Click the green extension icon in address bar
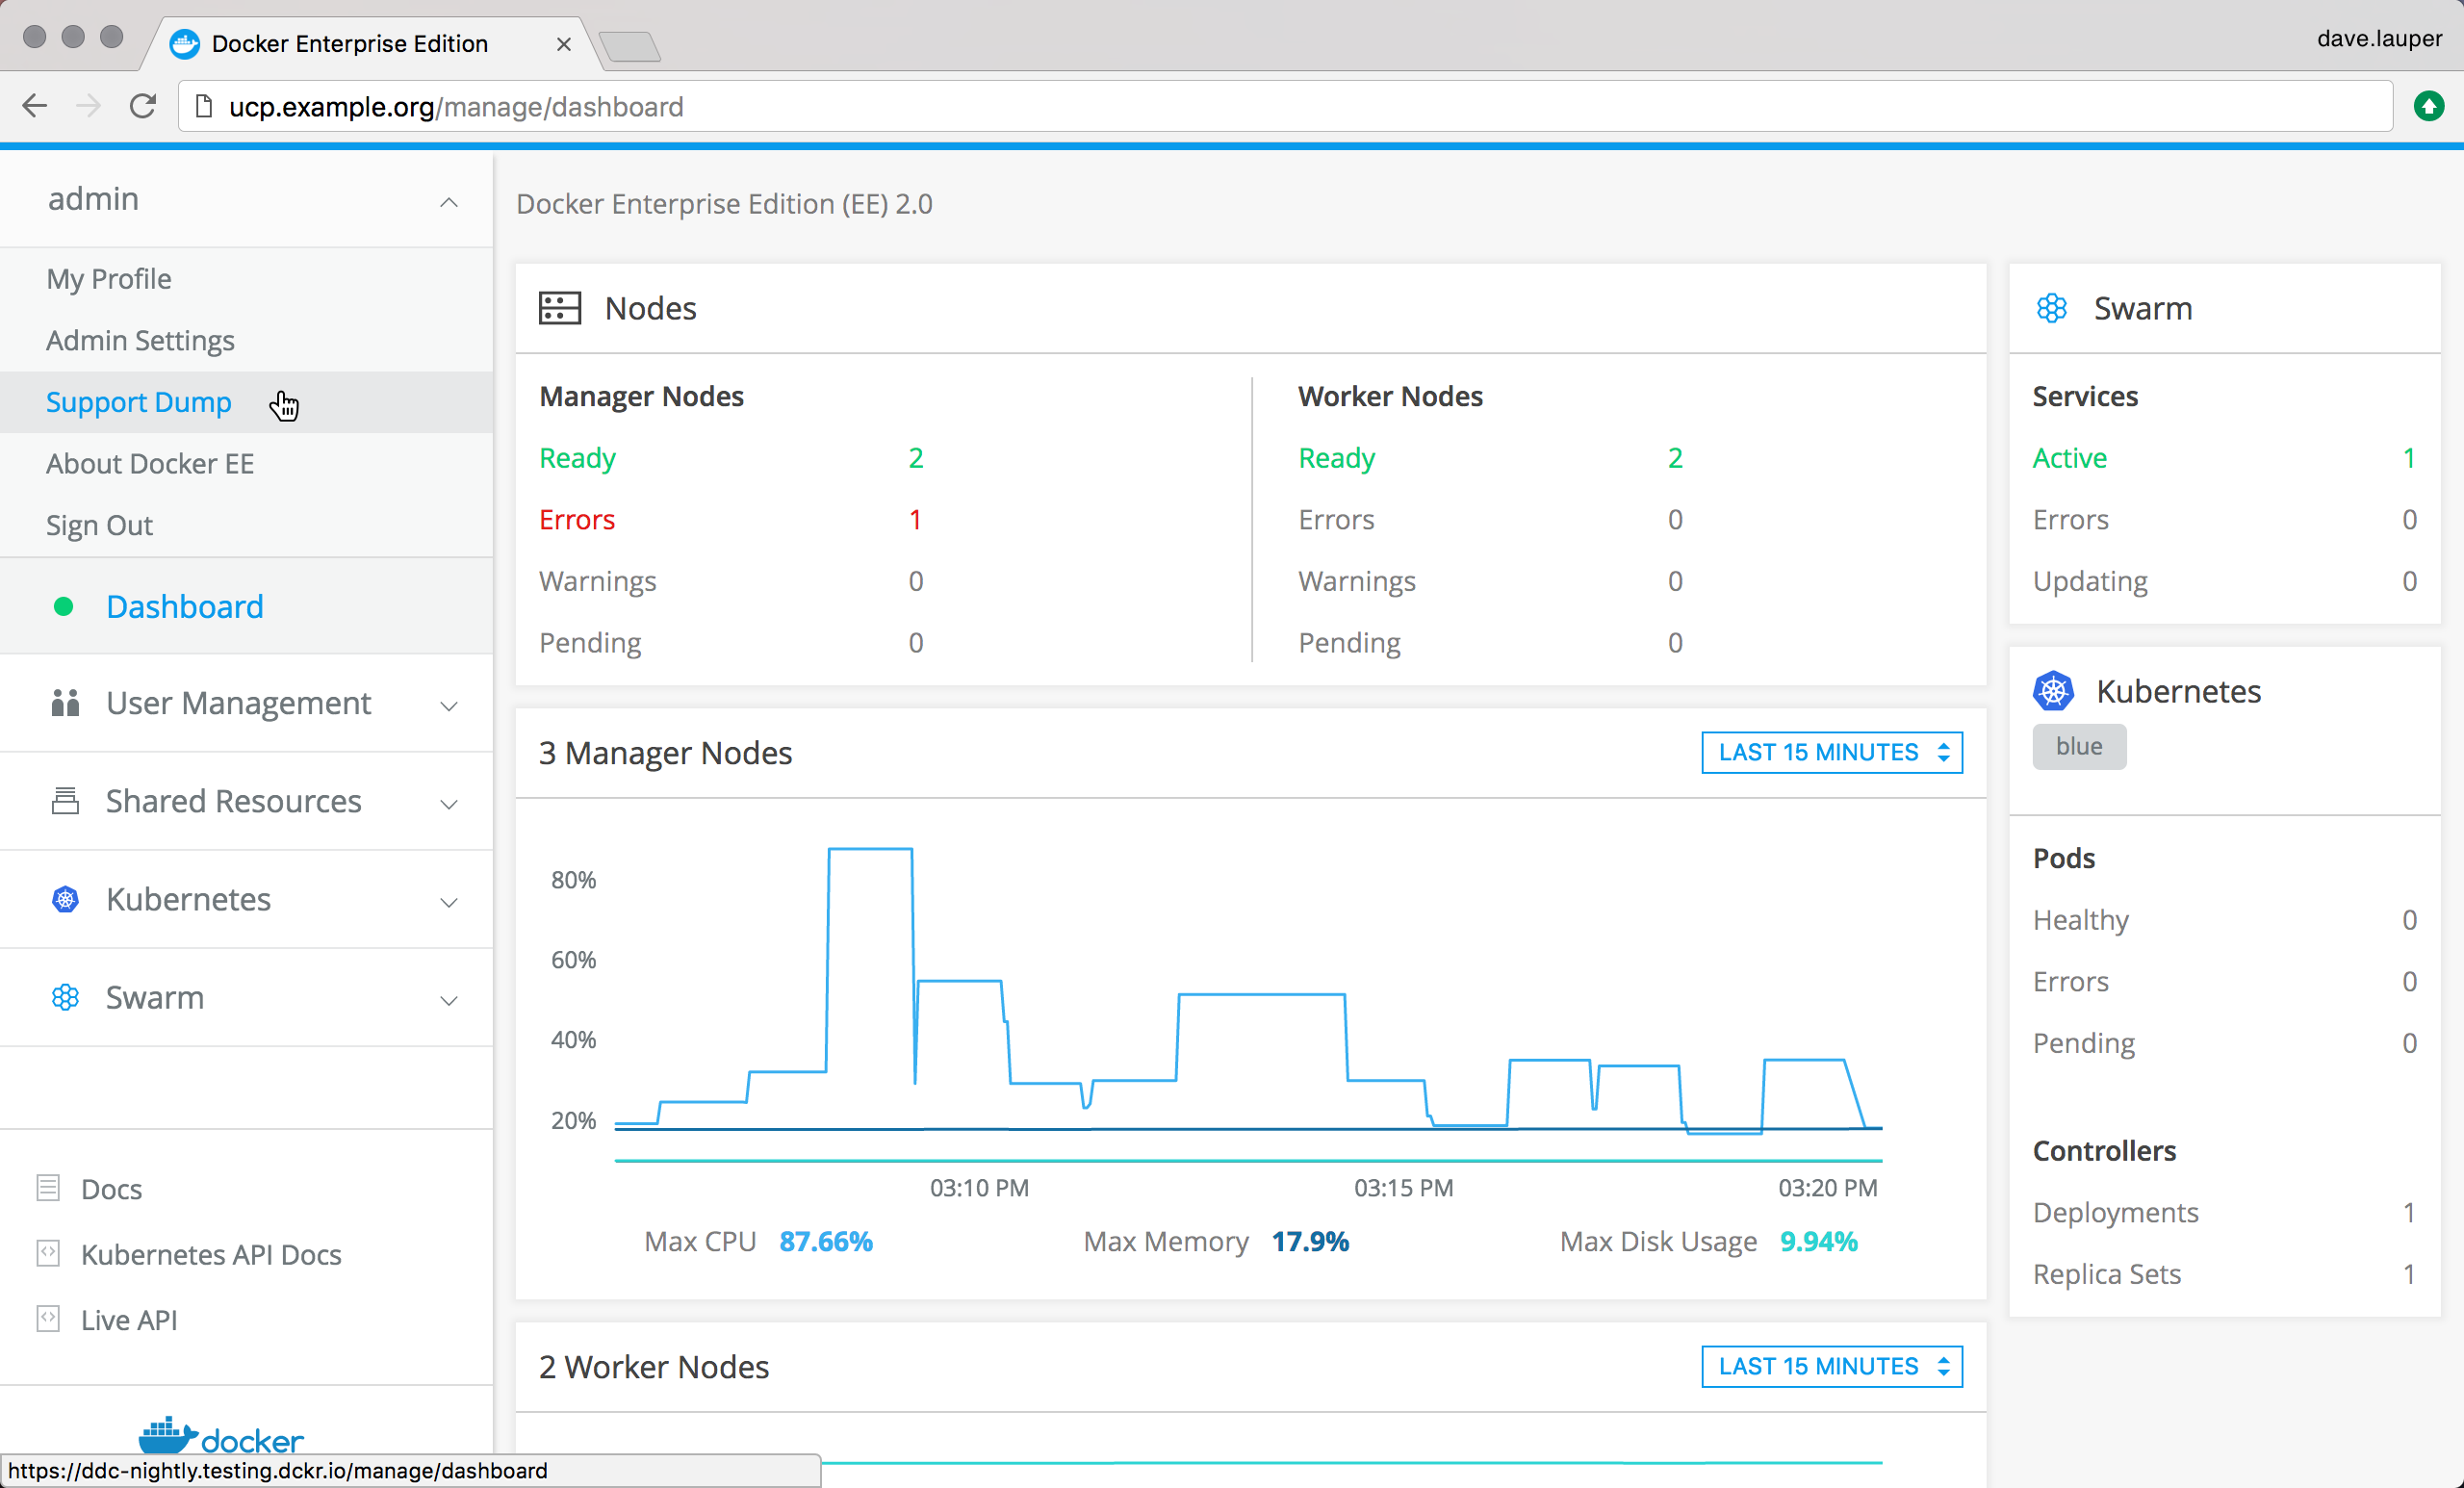 point(2428,106)
